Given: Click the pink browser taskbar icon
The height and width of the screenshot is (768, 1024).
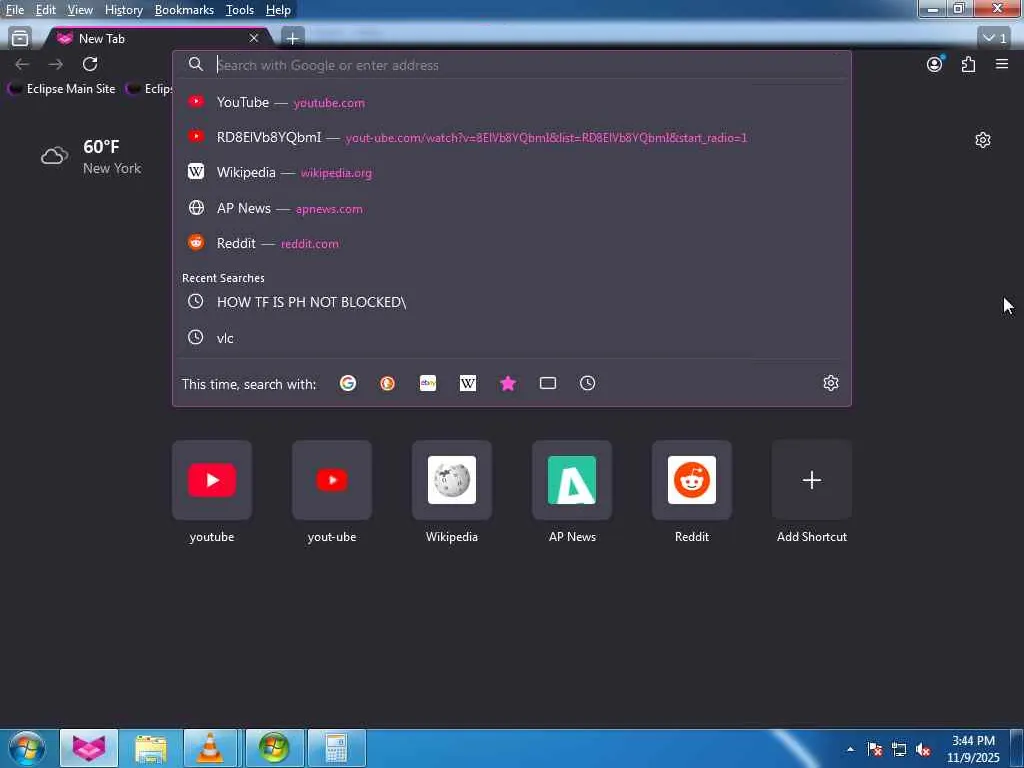Looking at the screenshot, I should (89, 748).
